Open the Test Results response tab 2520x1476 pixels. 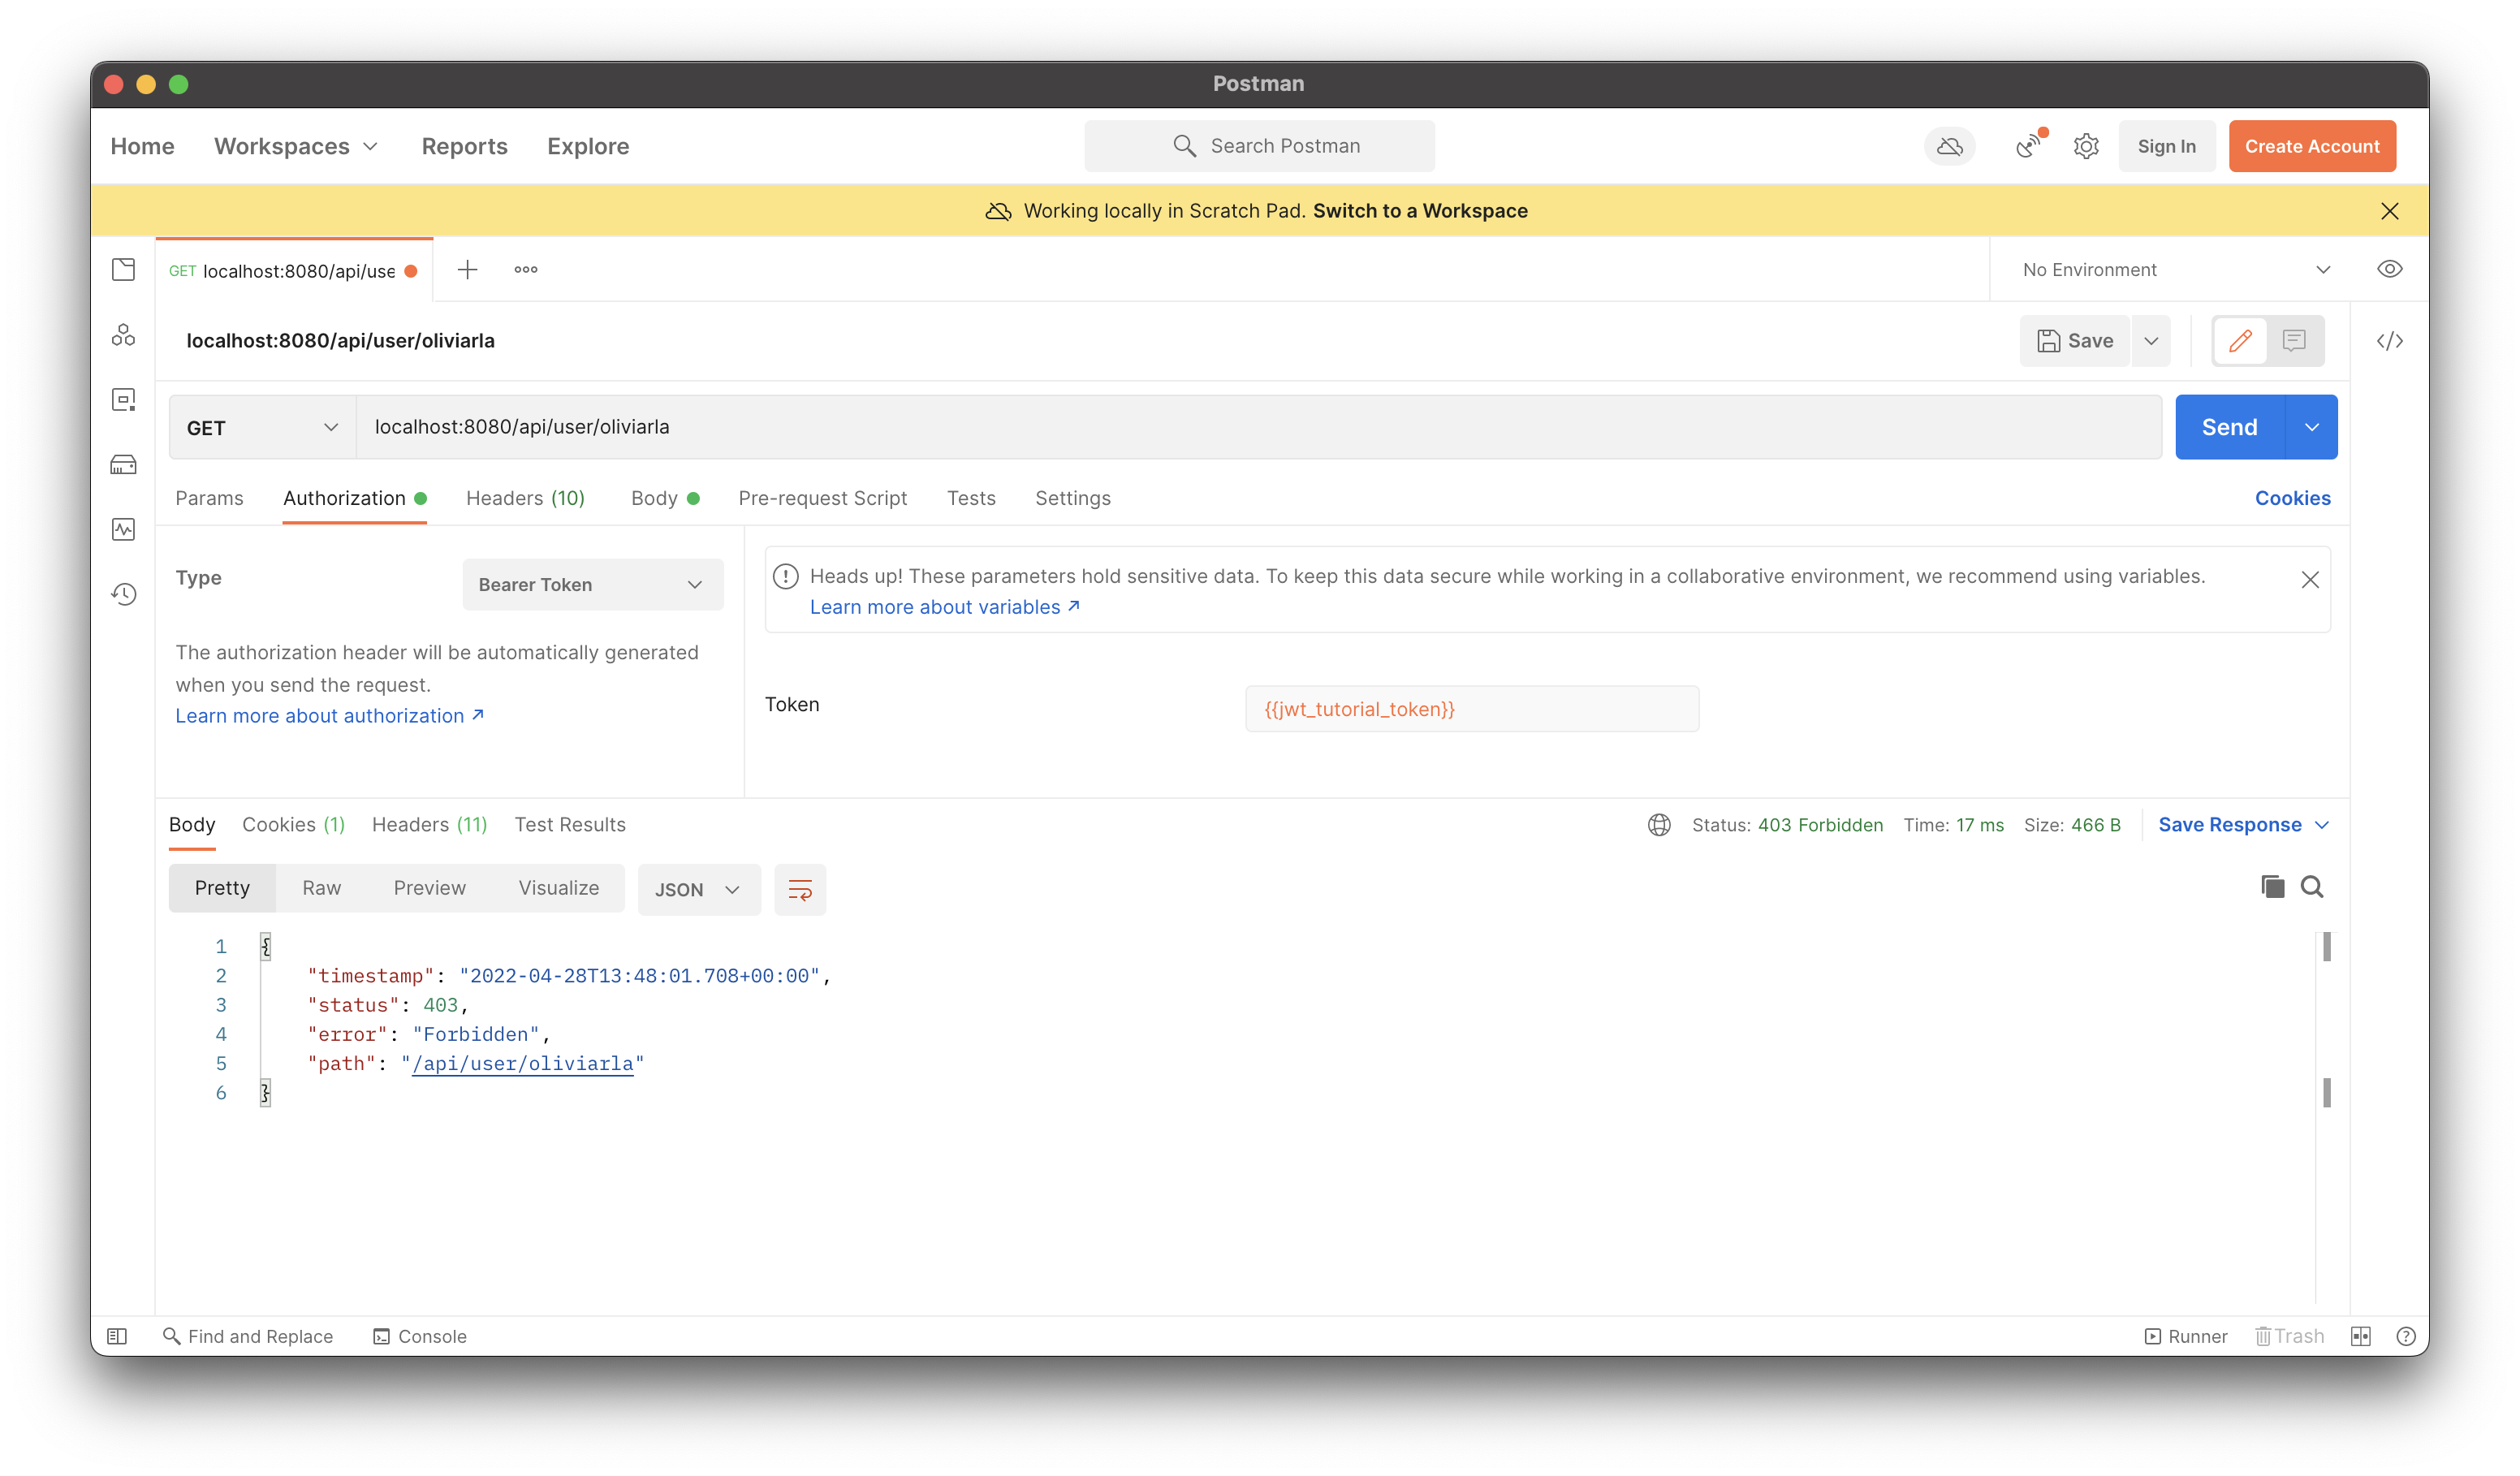(570, 825)
